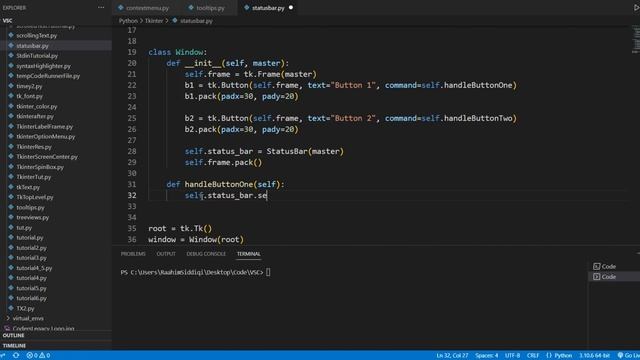Open the OUTPUT panel tab
This screenshot has width=640, height=360.
[166, 254]
